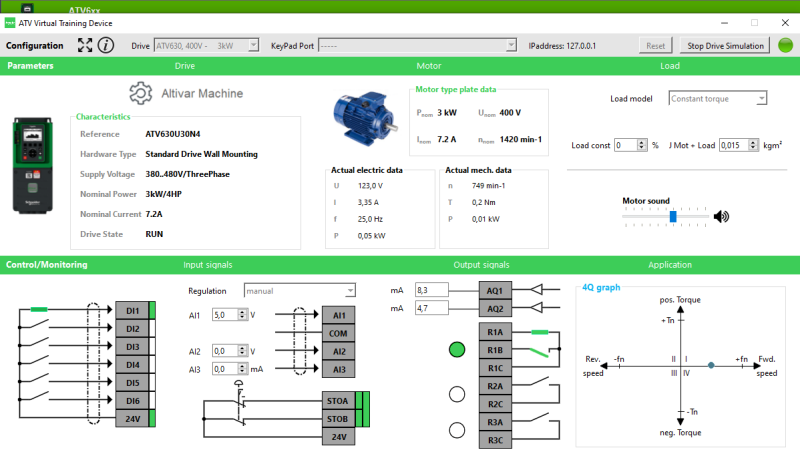Viewport: 800px width, 454px height.
Task: Toggle the STOA safe torque off switch
Action: click(240, 403)
